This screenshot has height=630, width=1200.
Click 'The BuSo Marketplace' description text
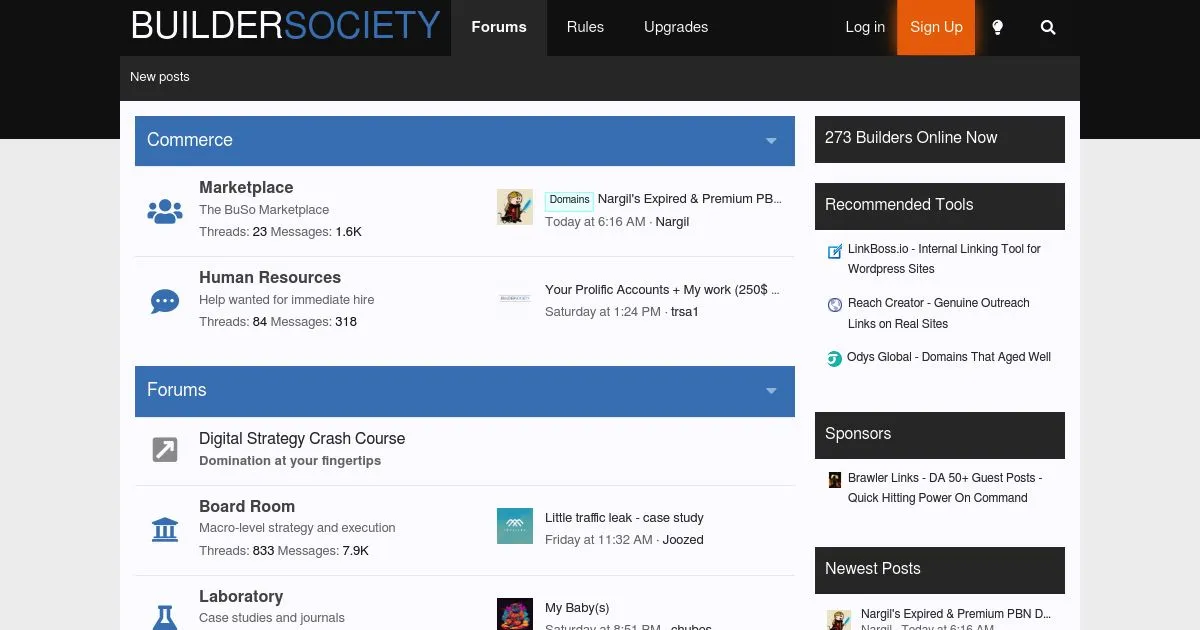(x=264, y=210)
